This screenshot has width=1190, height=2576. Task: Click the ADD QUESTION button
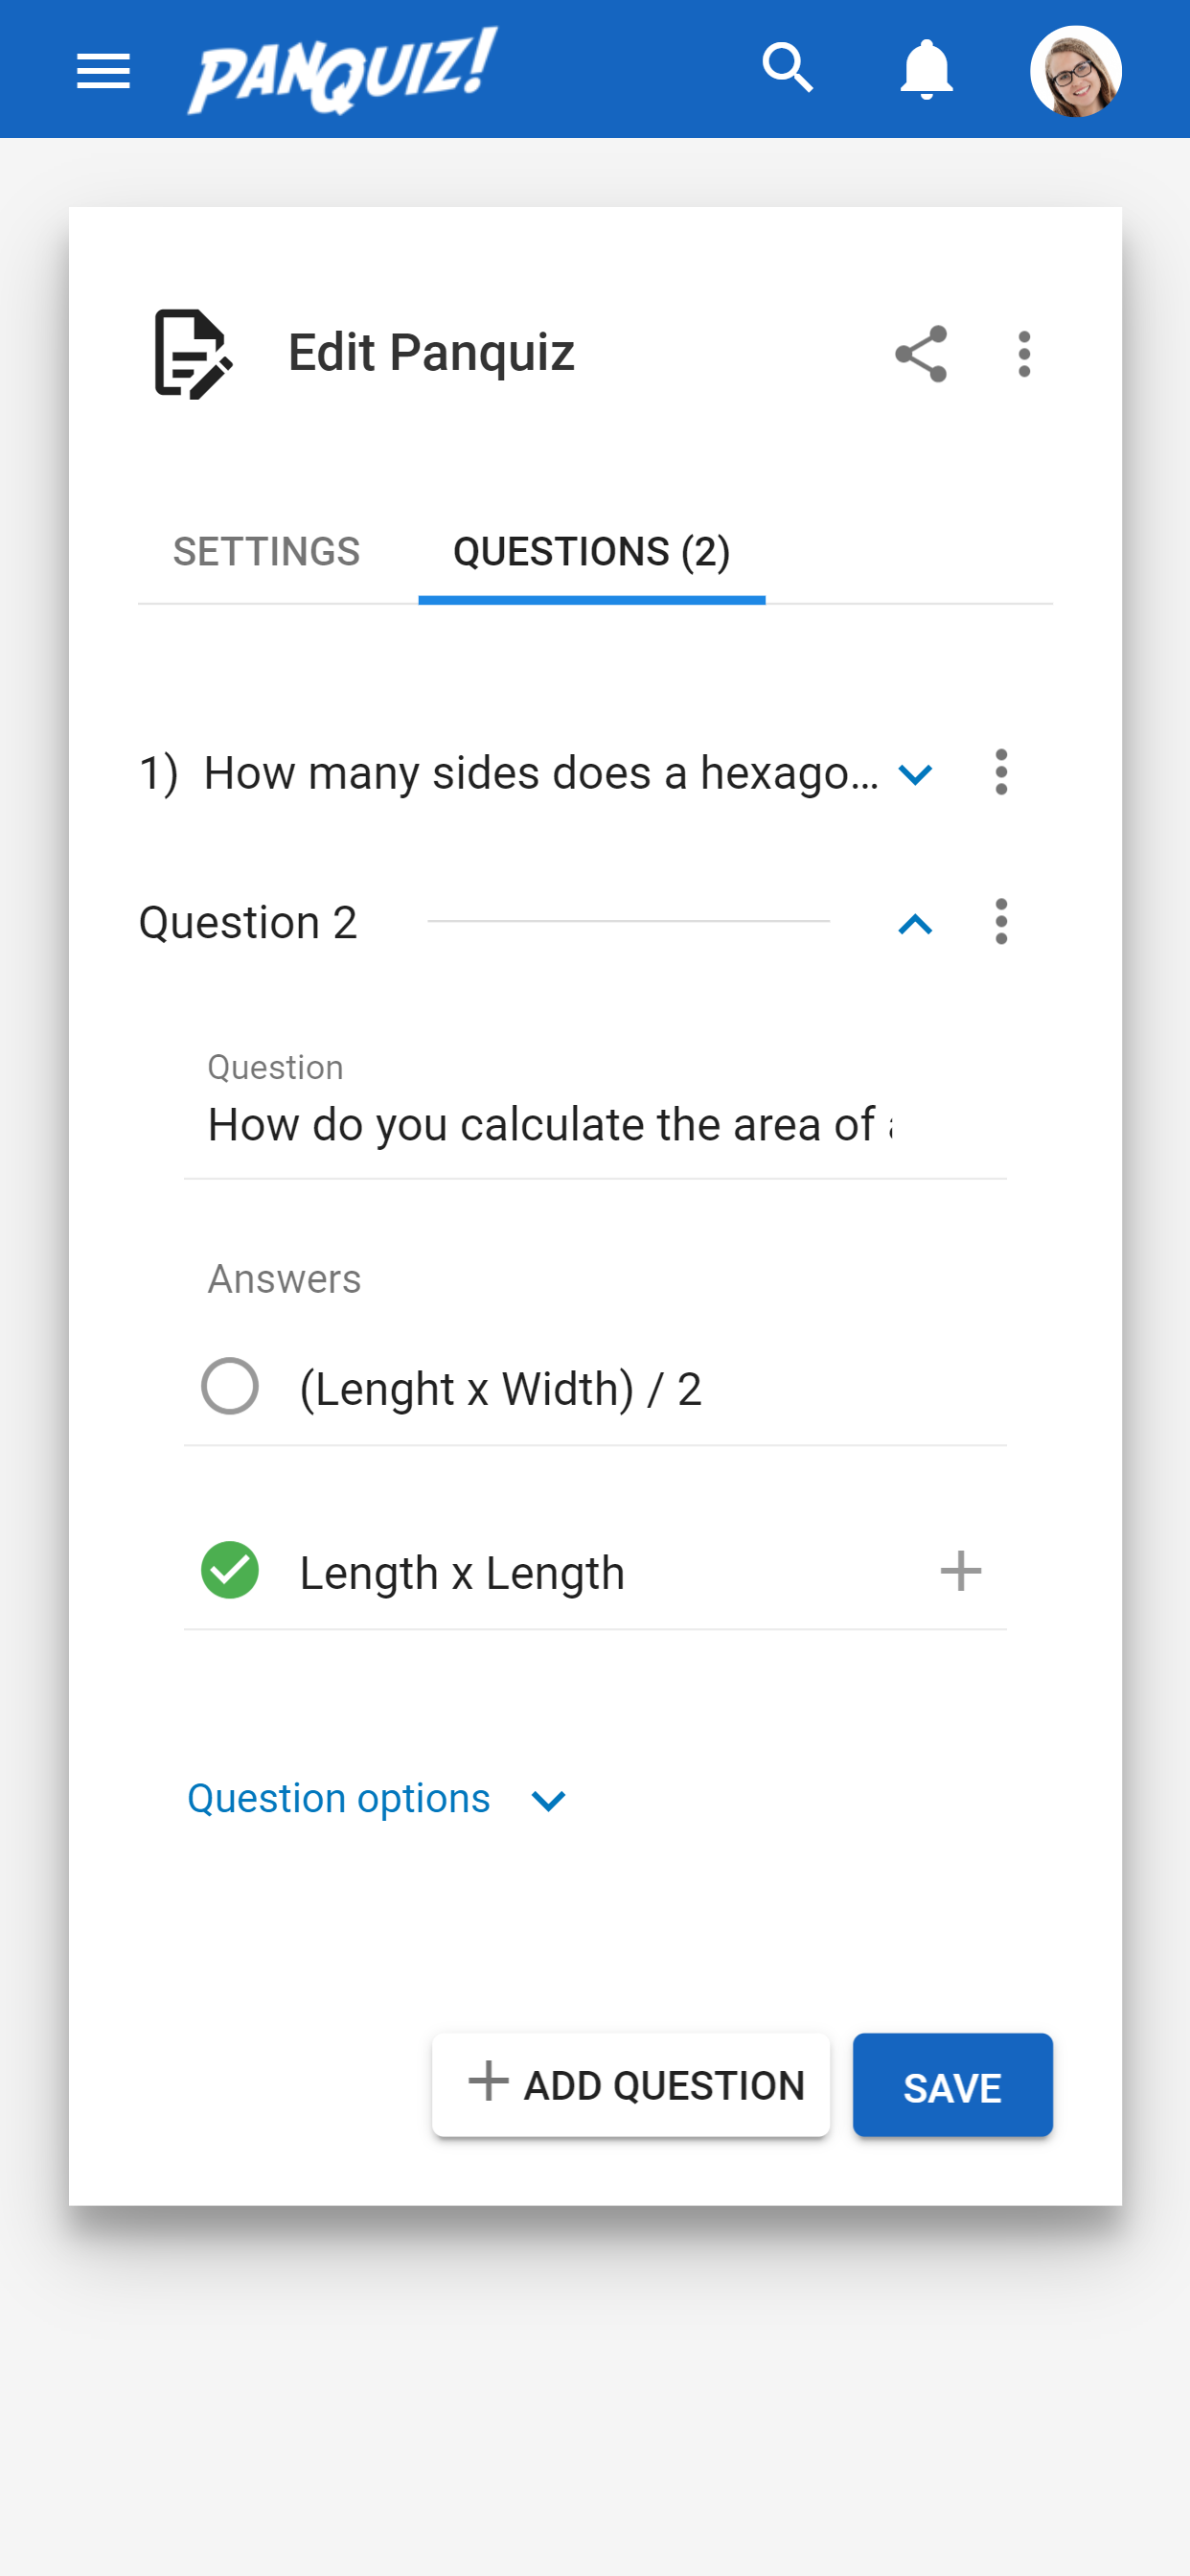(x=631, y=2085)
